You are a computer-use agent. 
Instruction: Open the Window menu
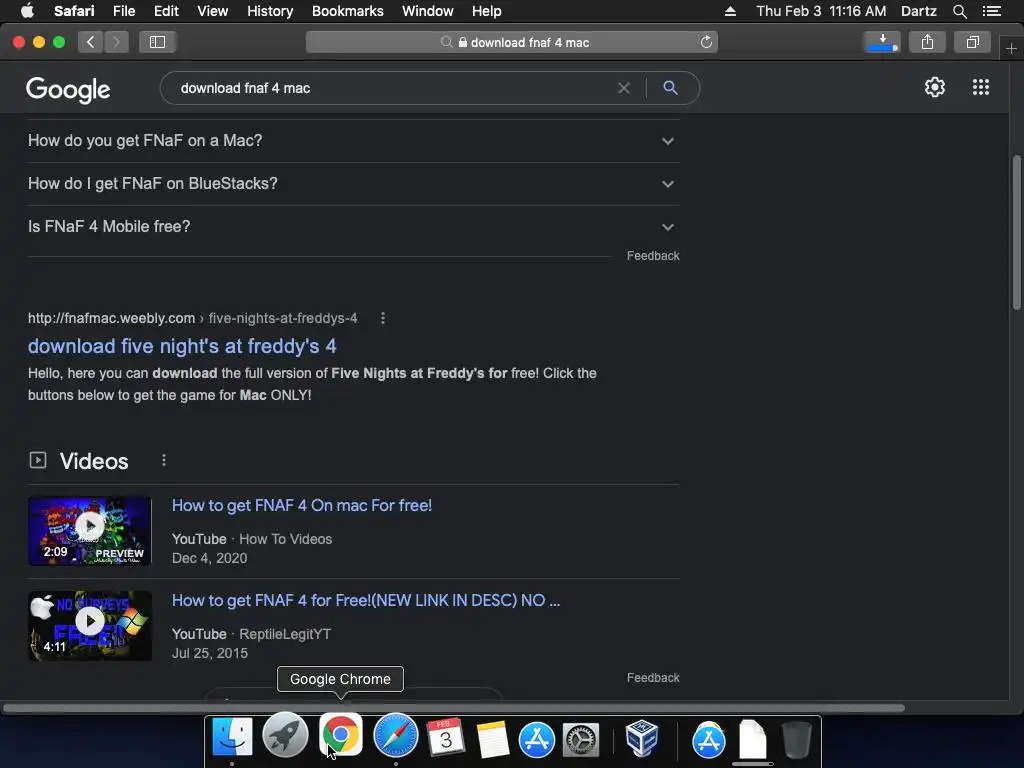[427, 11]
